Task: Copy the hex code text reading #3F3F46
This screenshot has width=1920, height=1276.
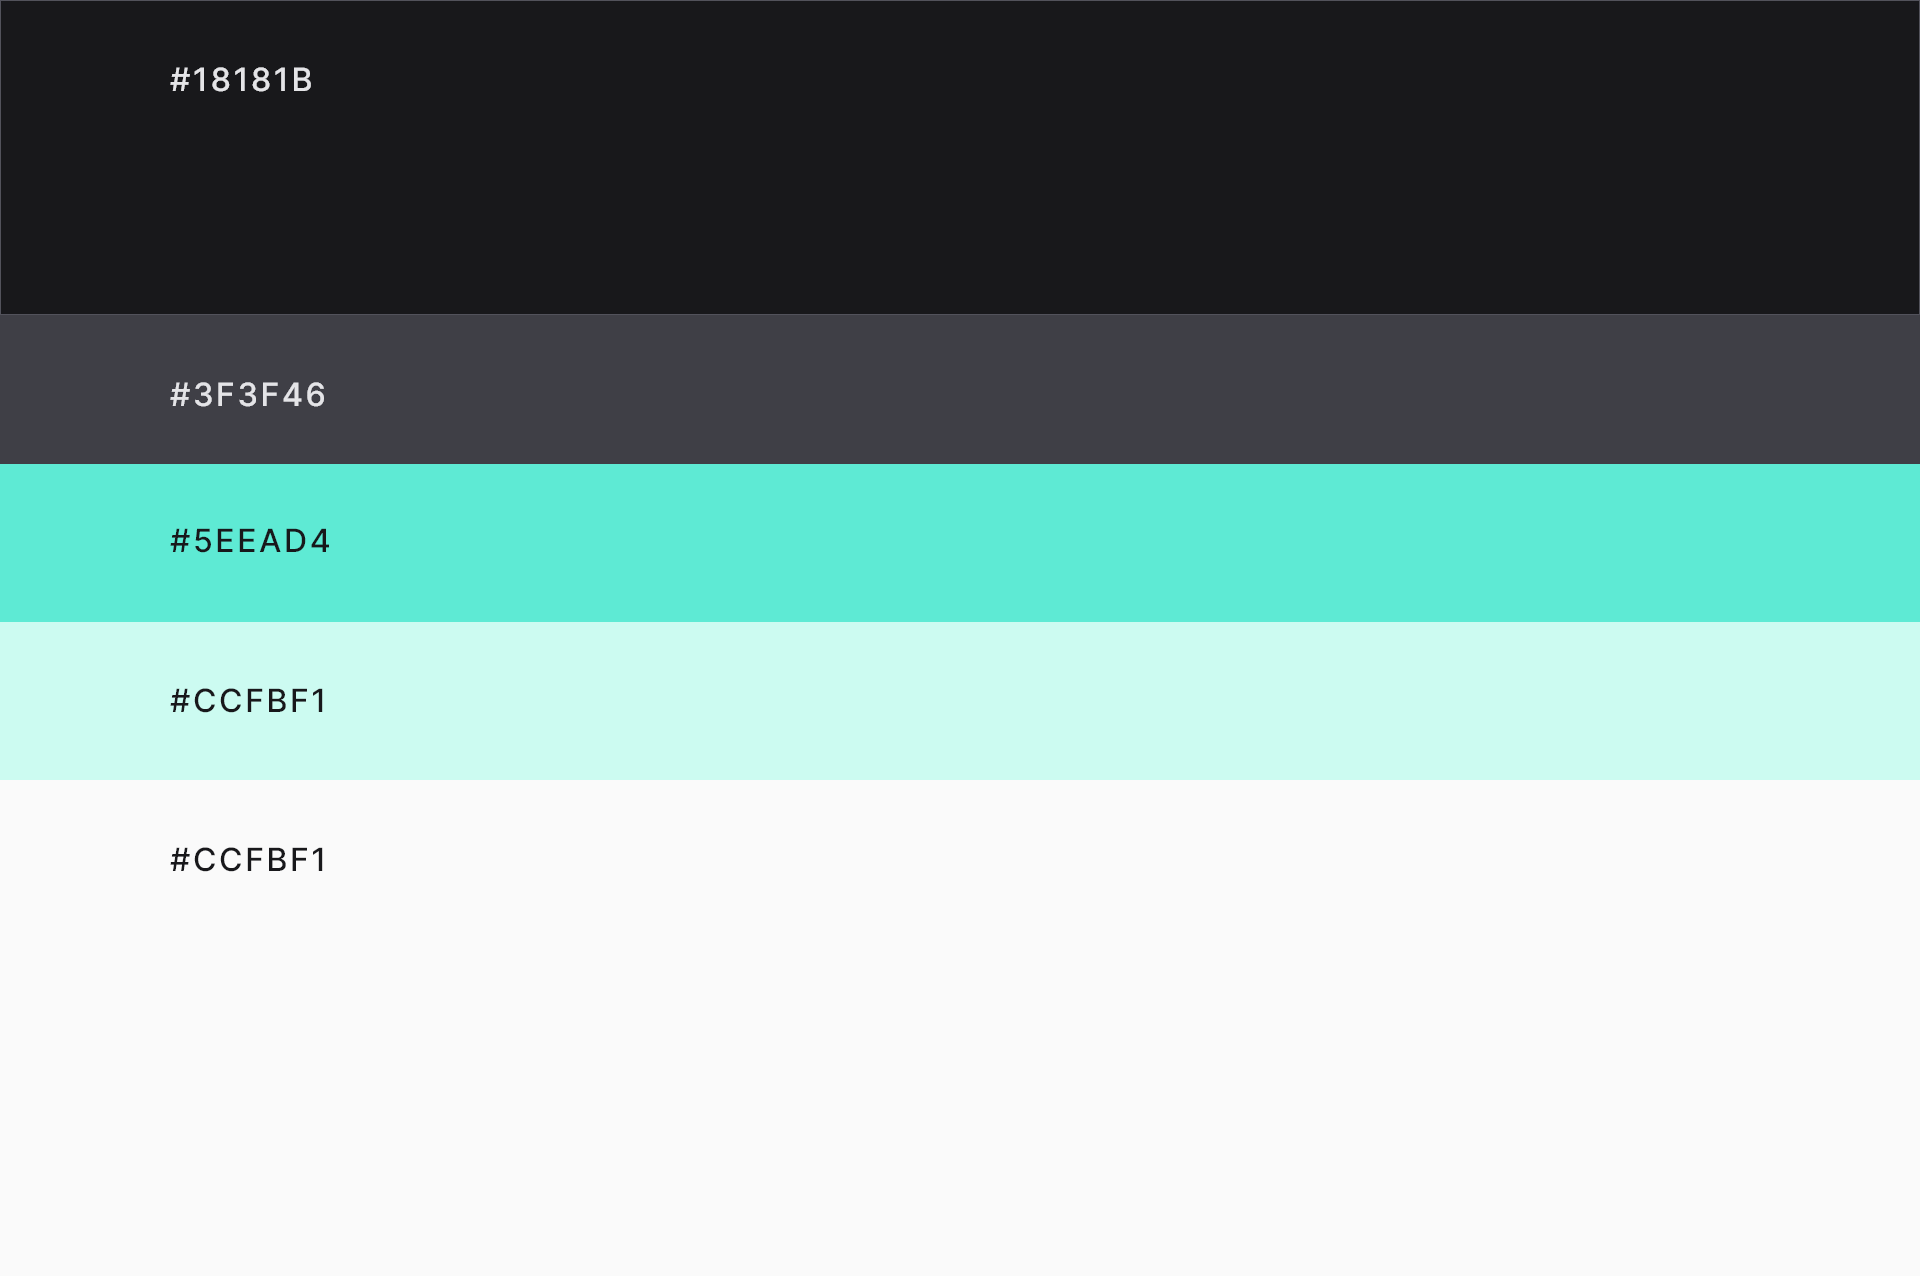Action: [248, 395]
